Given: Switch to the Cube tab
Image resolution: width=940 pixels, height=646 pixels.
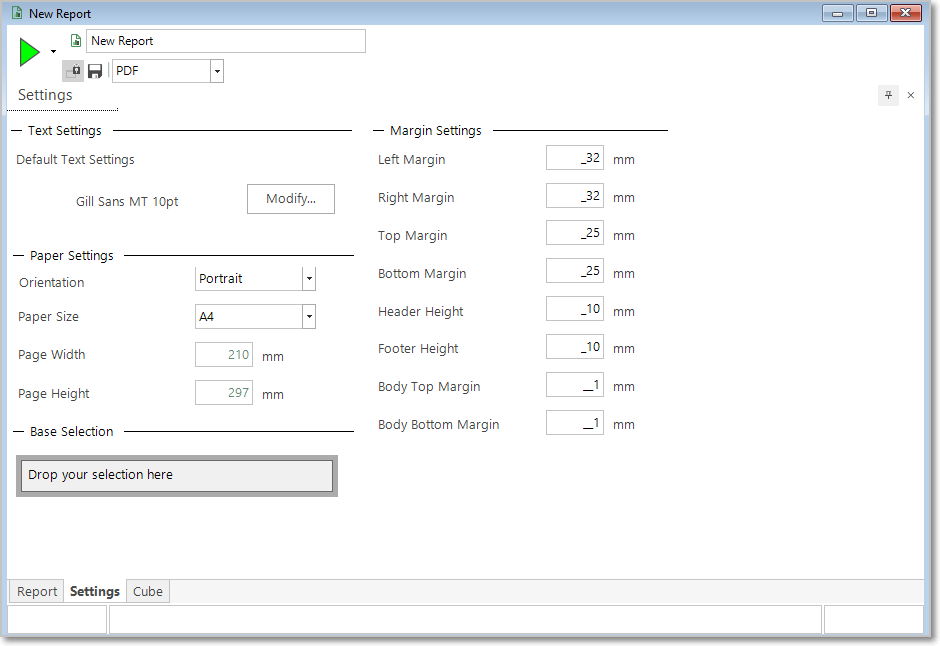Looking at the screenshot, I should pyautogui.click(x=147, y=591).
